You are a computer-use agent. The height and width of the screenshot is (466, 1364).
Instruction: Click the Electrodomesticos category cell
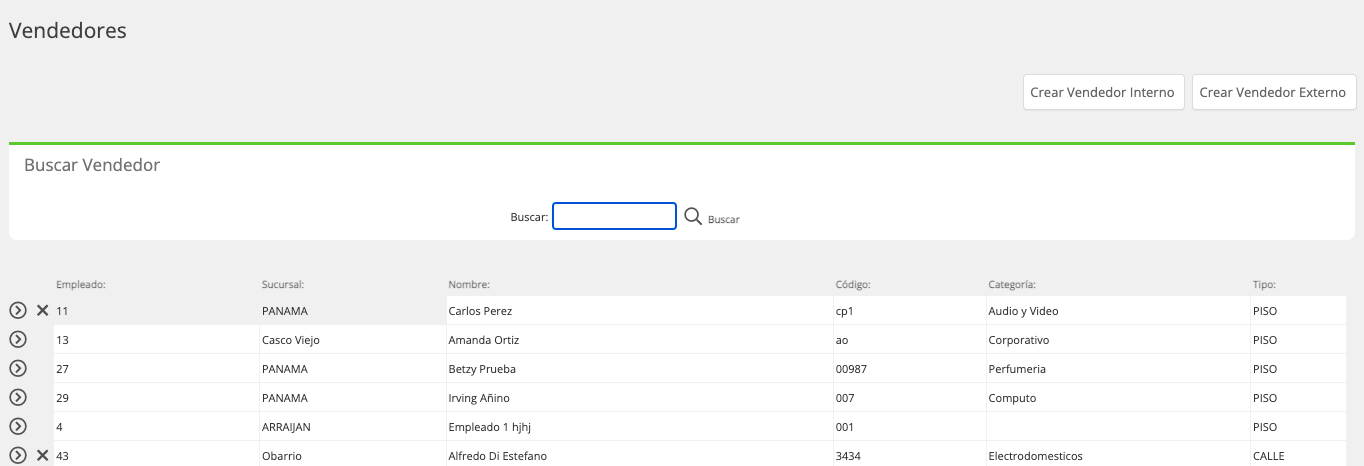1117,456
